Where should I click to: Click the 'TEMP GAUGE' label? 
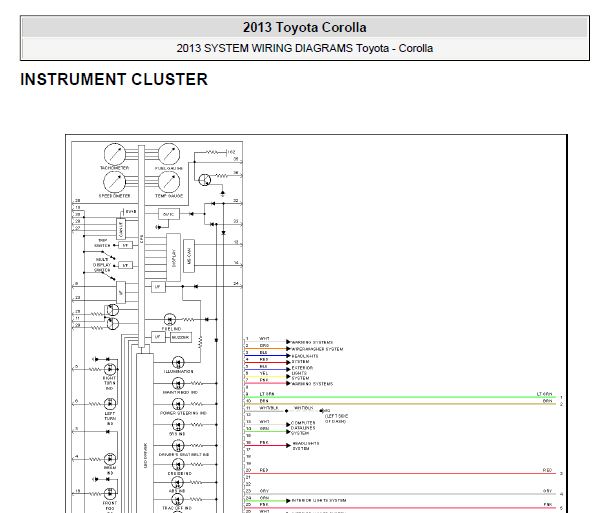point(169,196)
